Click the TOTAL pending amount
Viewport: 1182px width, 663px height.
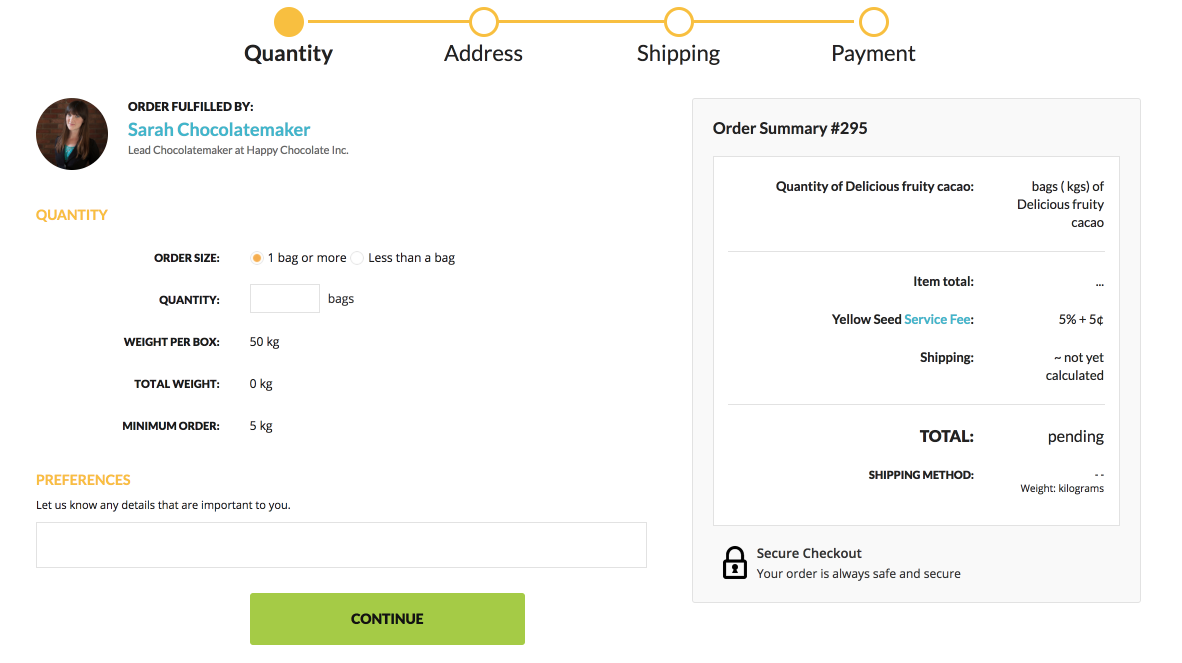[x=1075, y=437]
